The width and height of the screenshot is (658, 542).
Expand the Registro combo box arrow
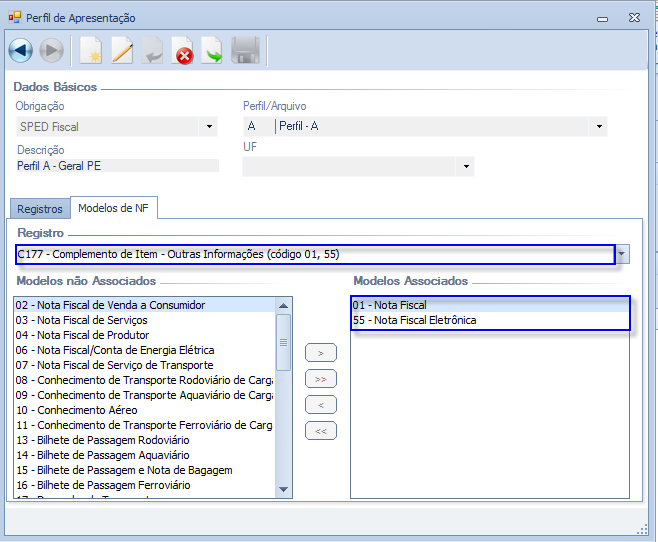[622, 254]
